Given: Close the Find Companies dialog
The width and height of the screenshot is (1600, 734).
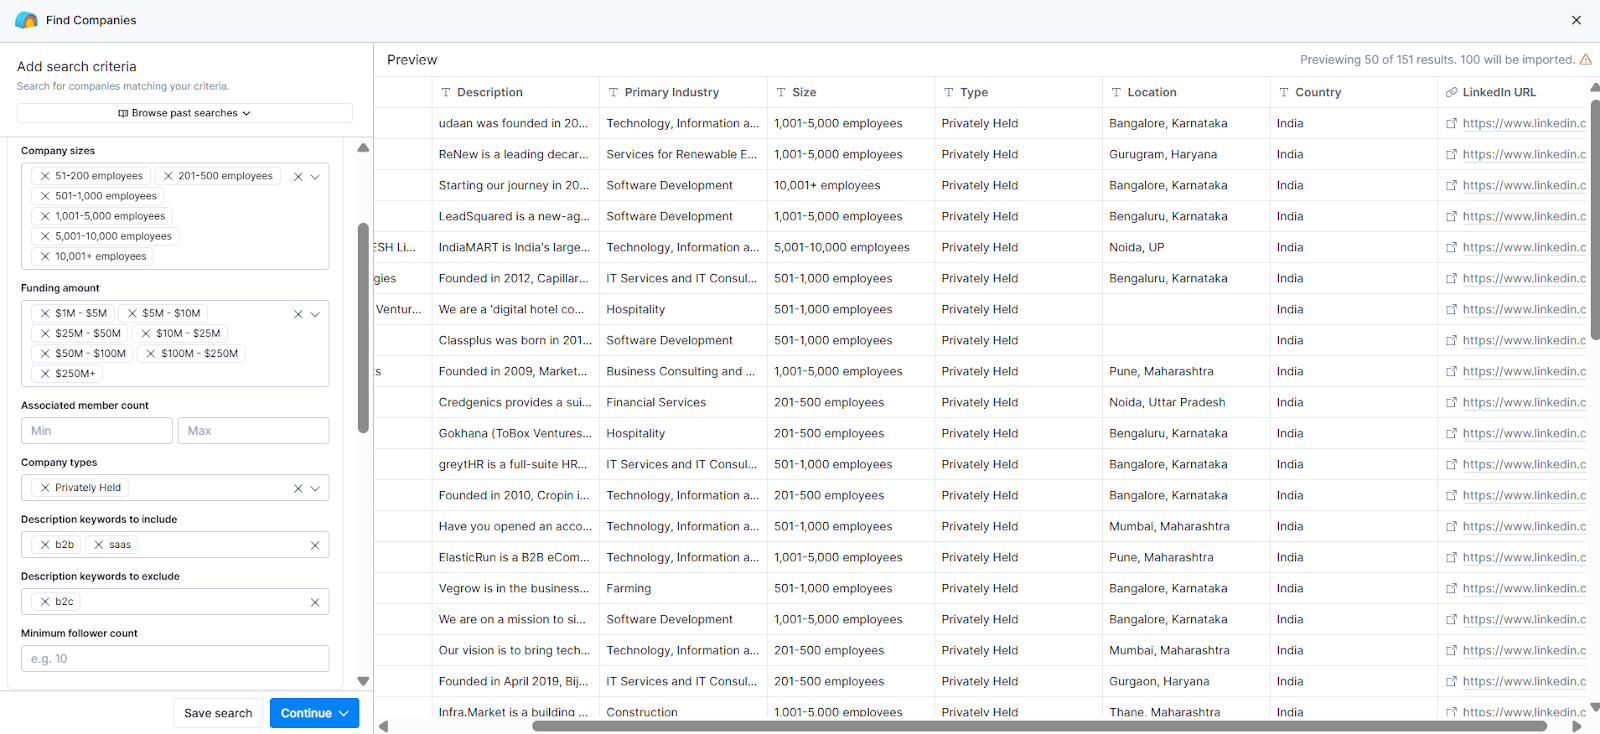Looking at the screenshot, I should (1576, 20).
